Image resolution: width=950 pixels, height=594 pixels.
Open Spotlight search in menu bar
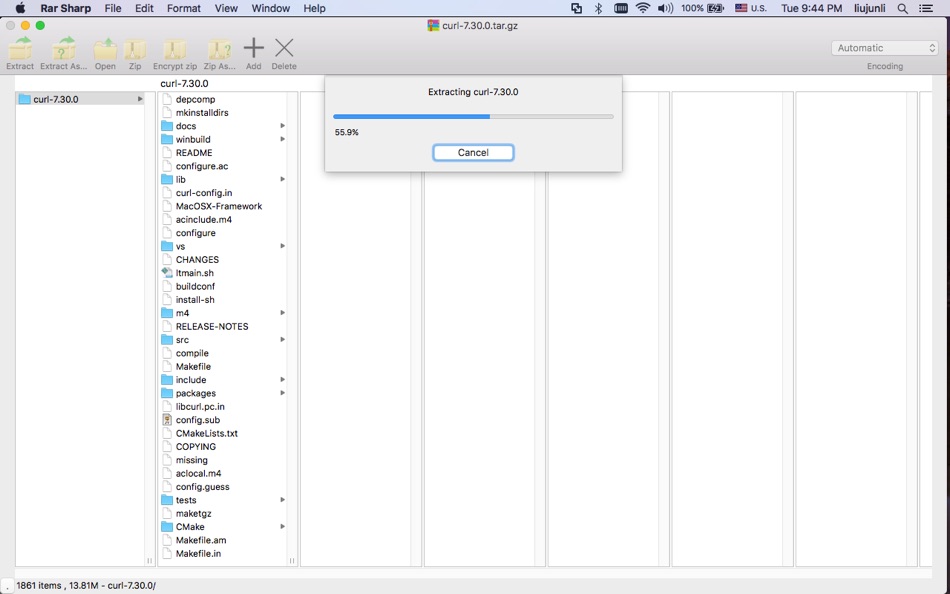tap(903, 8)
